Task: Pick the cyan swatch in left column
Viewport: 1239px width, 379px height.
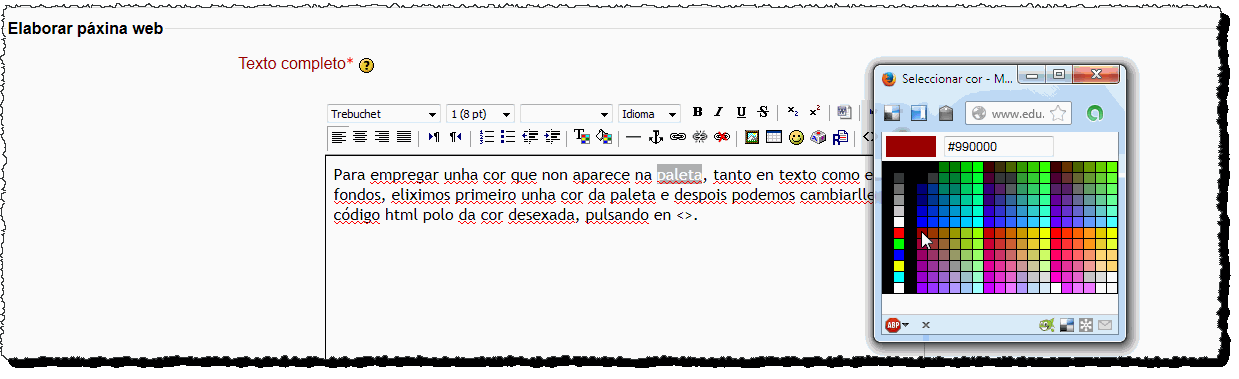Action: tap(898, 276)
